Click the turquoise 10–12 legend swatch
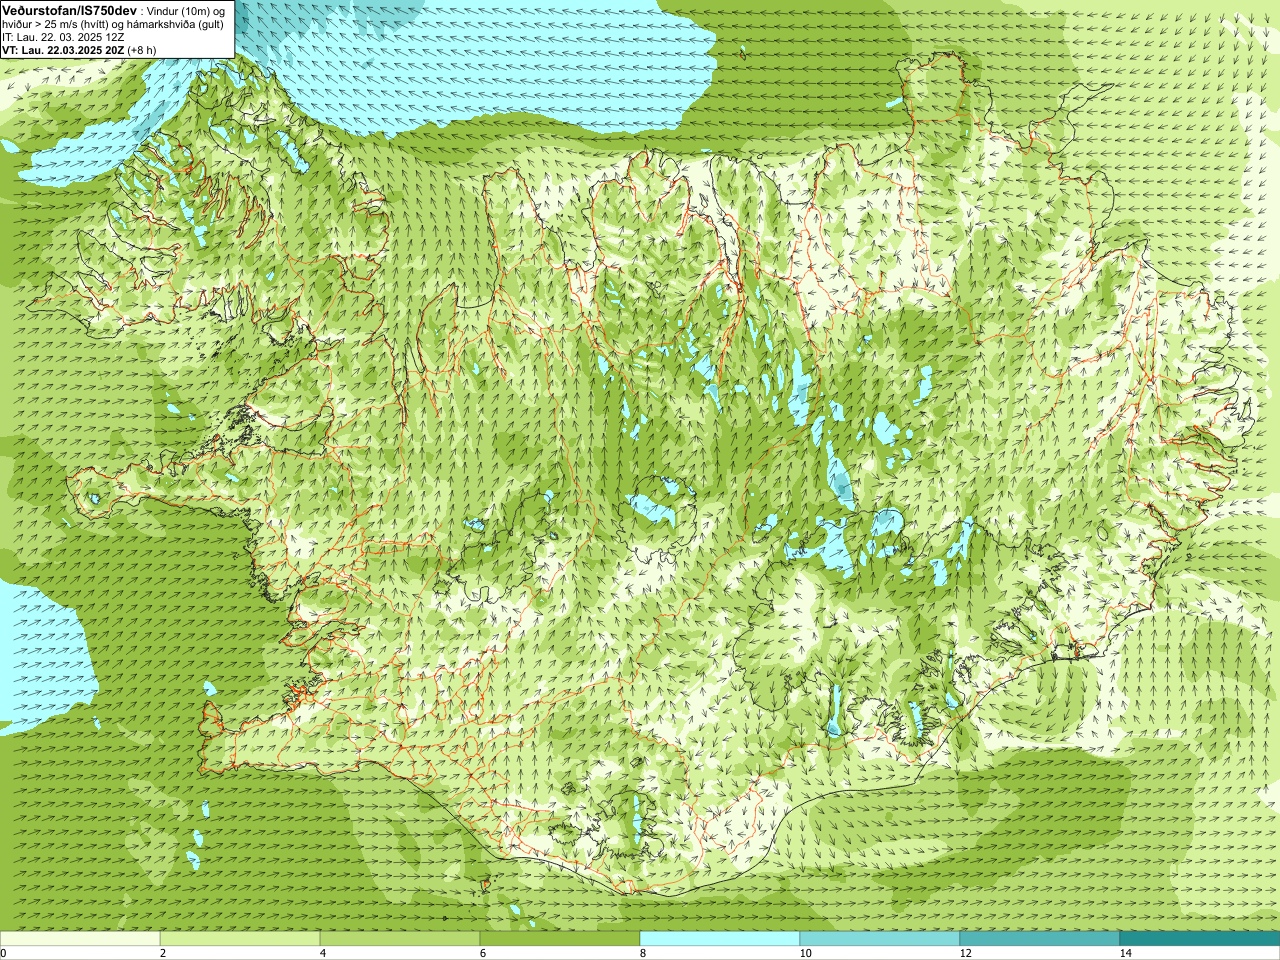 [880, 939]
